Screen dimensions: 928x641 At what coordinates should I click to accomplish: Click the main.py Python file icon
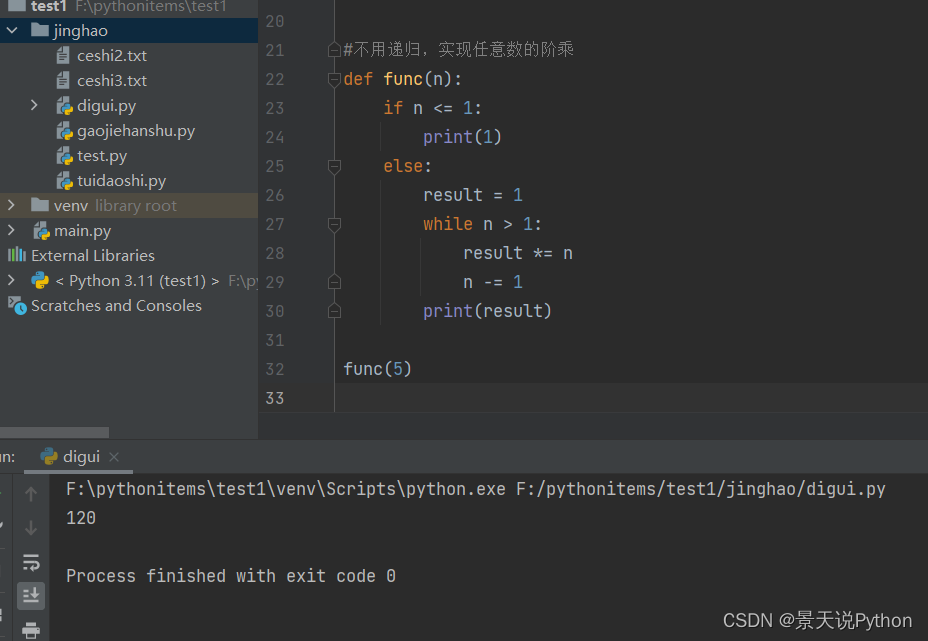click(41, 231)
